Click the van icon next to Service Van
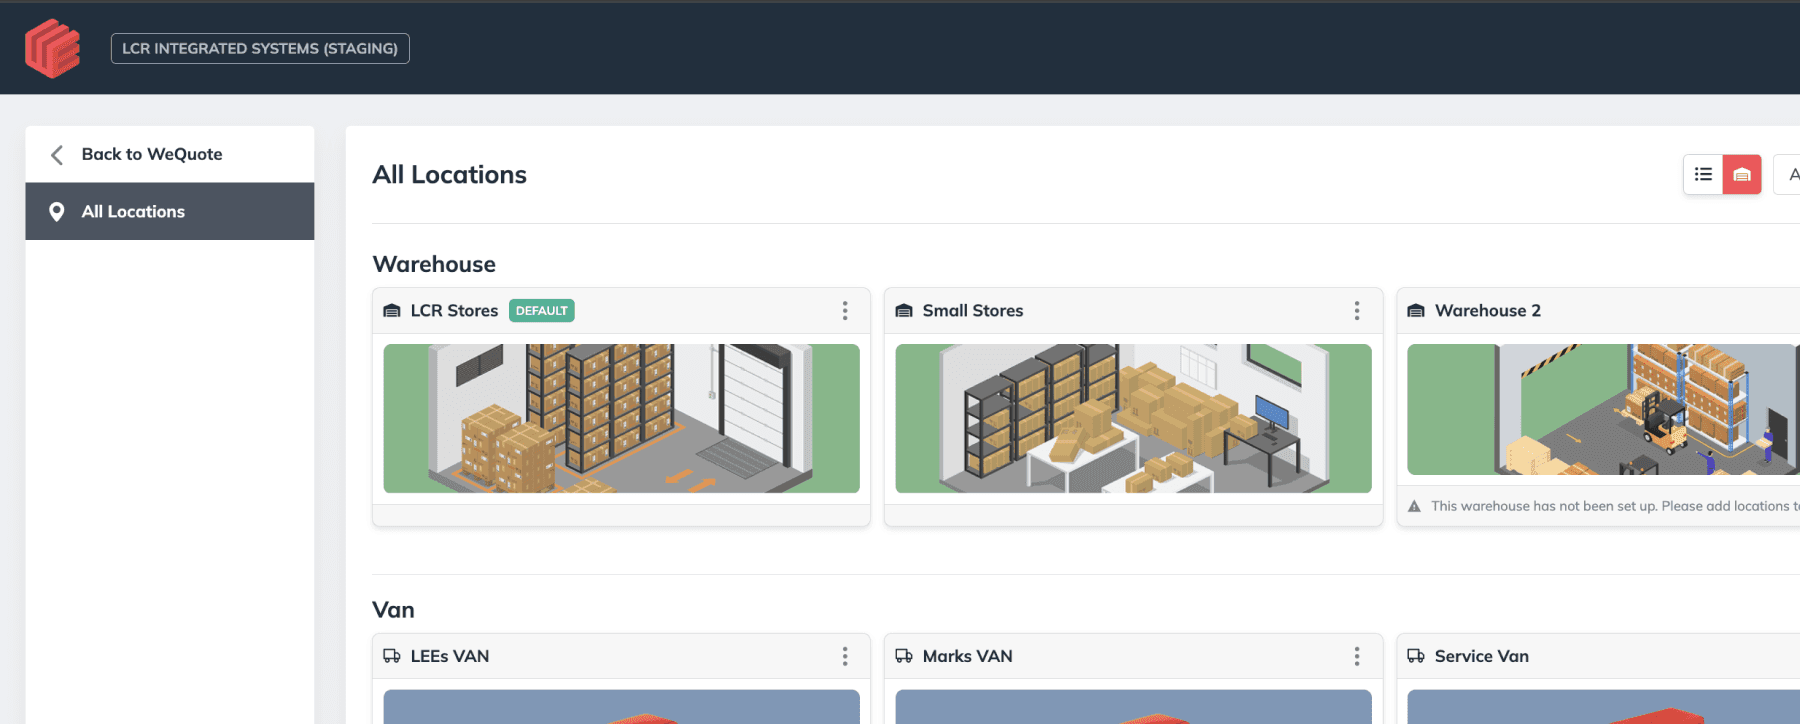 coord(1416,656)
